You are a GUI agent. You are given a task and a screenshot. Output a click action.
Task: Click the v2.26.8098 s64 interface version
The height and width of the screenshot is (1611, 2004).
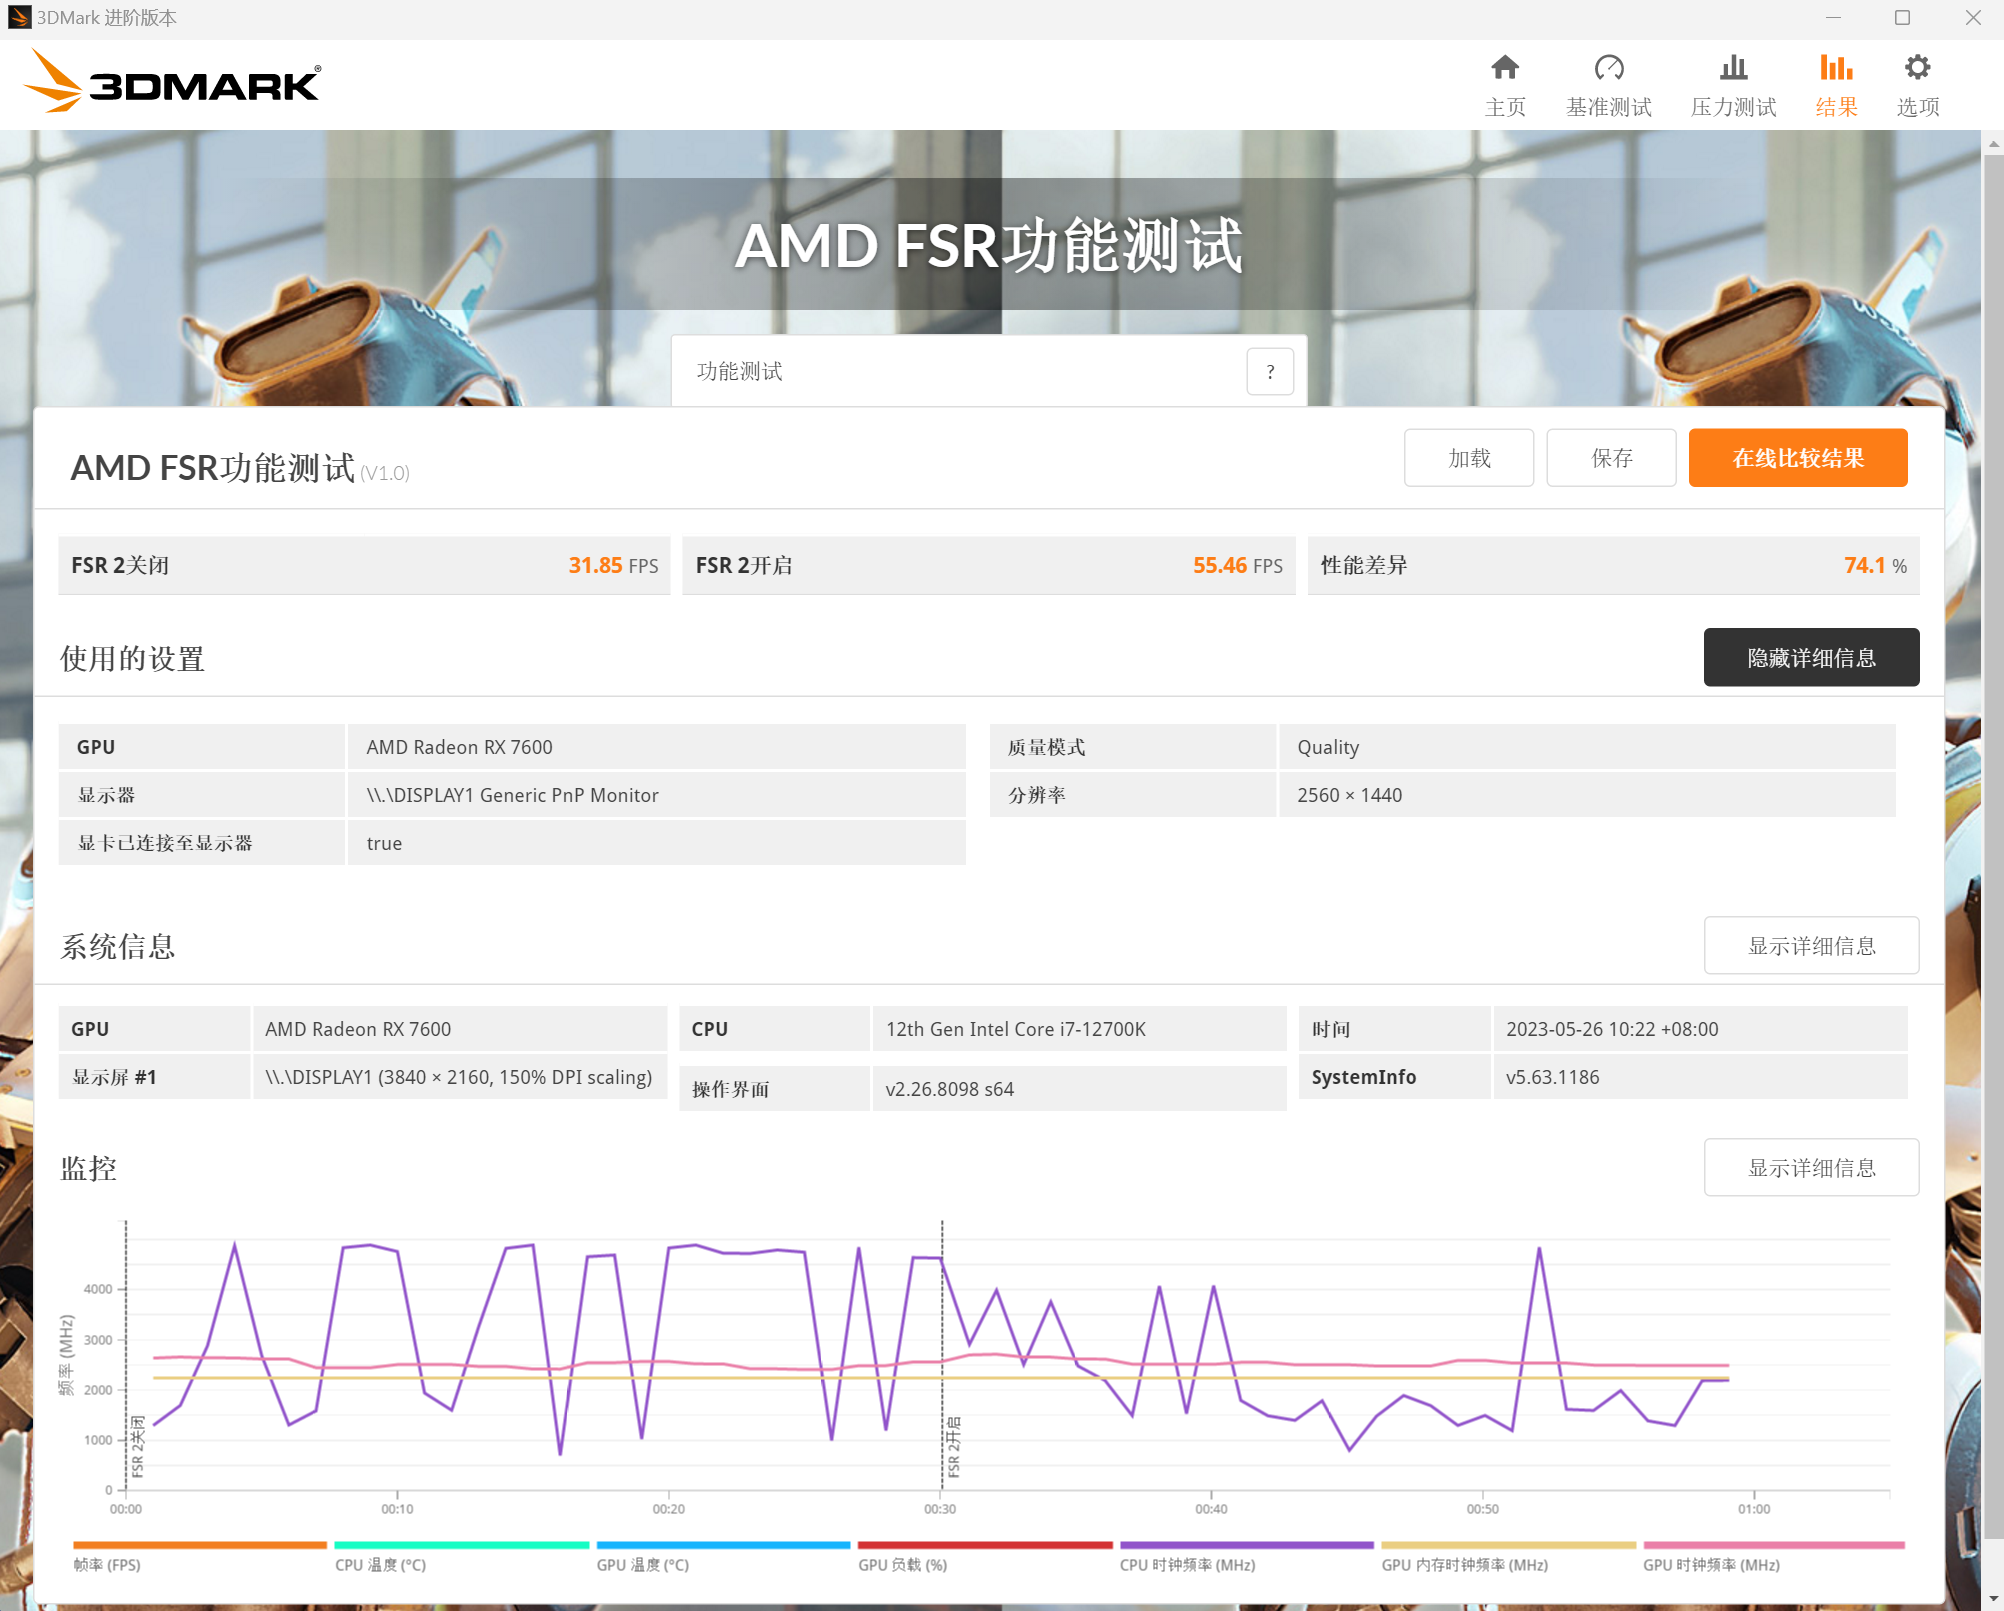(x=1079, y=1089)
